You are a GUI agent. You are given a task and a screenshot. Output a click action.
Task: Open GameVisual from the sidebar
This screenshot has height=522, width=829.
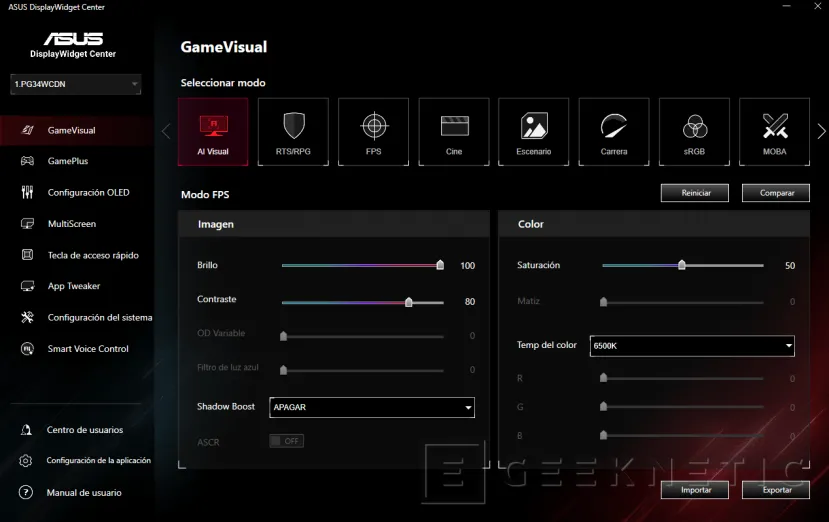[77, 130]
